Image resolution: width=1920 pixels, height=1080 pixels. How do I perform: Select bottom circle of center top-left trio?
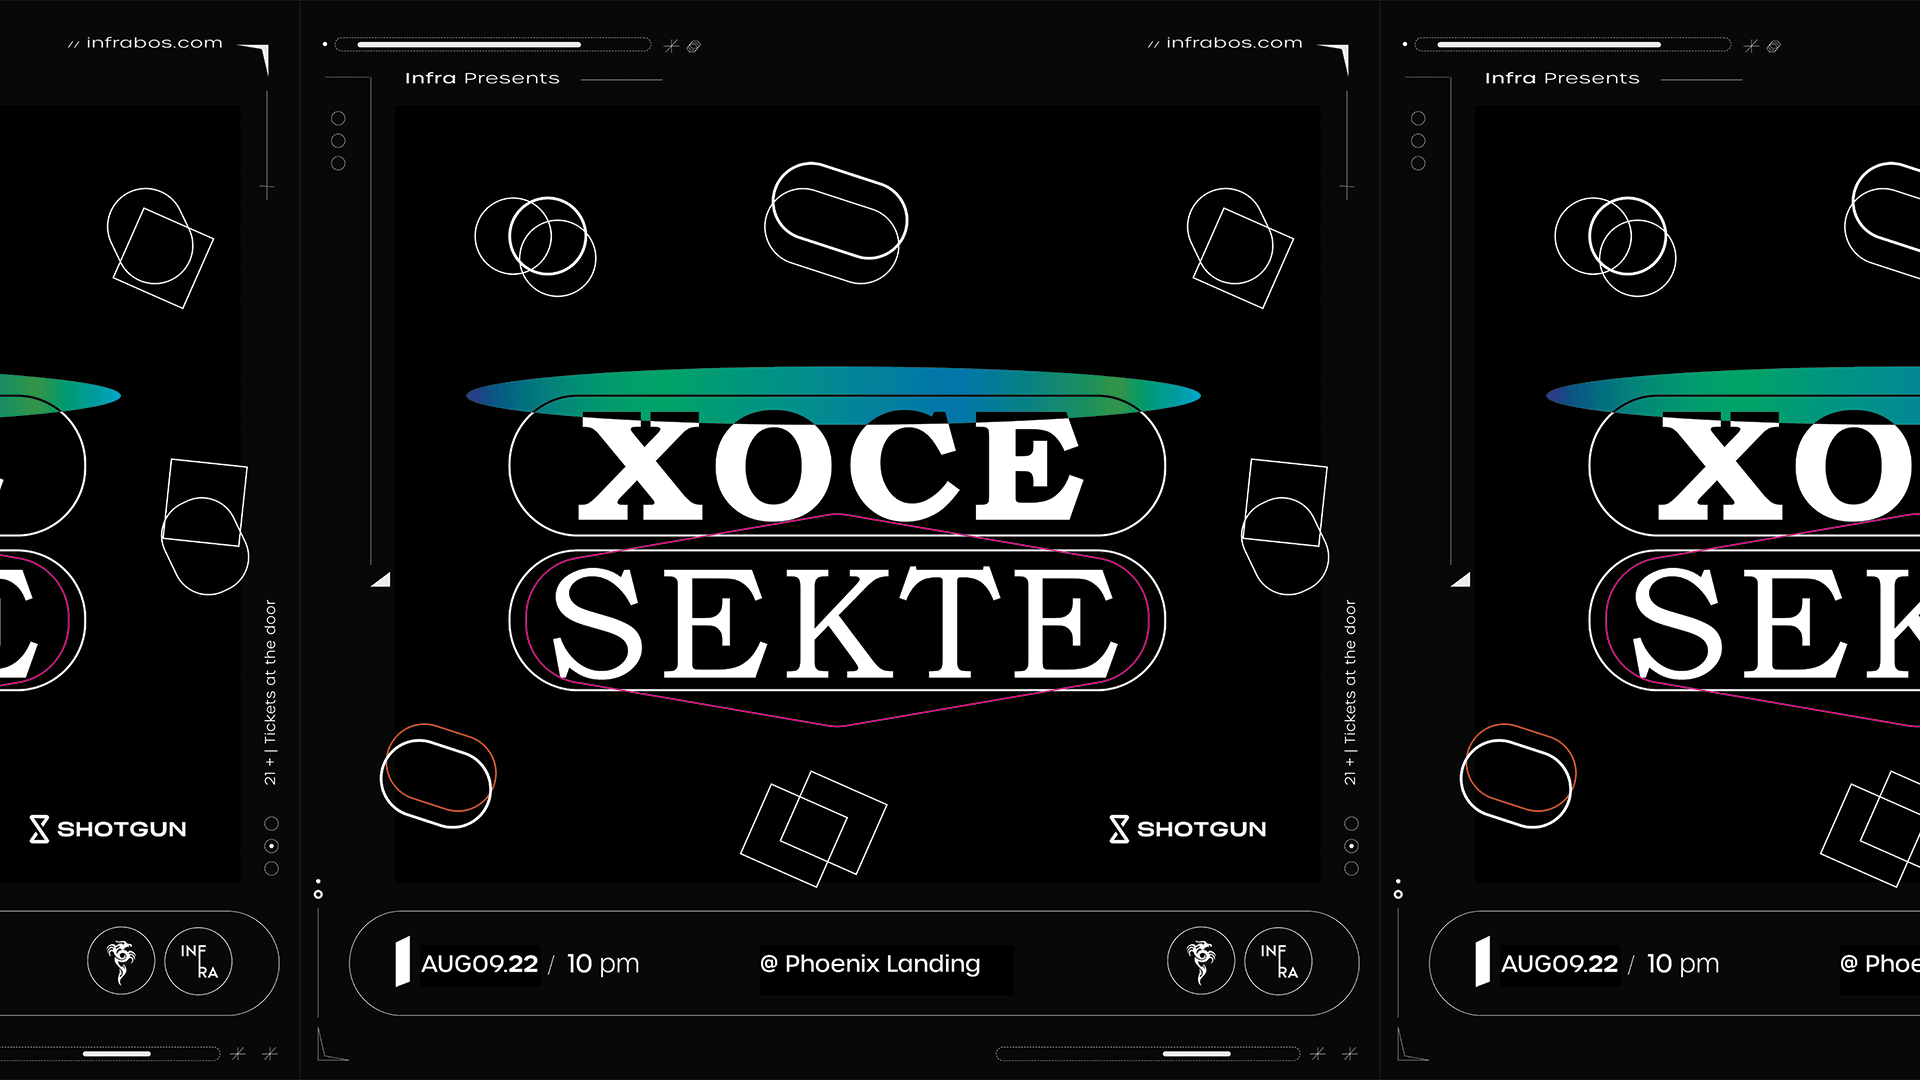coord(338,163)
